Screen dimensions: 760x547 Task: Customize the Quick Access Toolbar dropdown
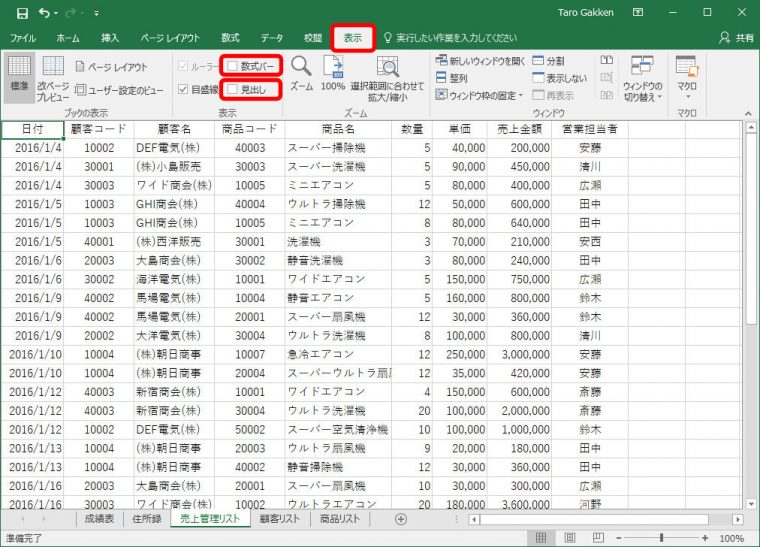pos(96,14)
